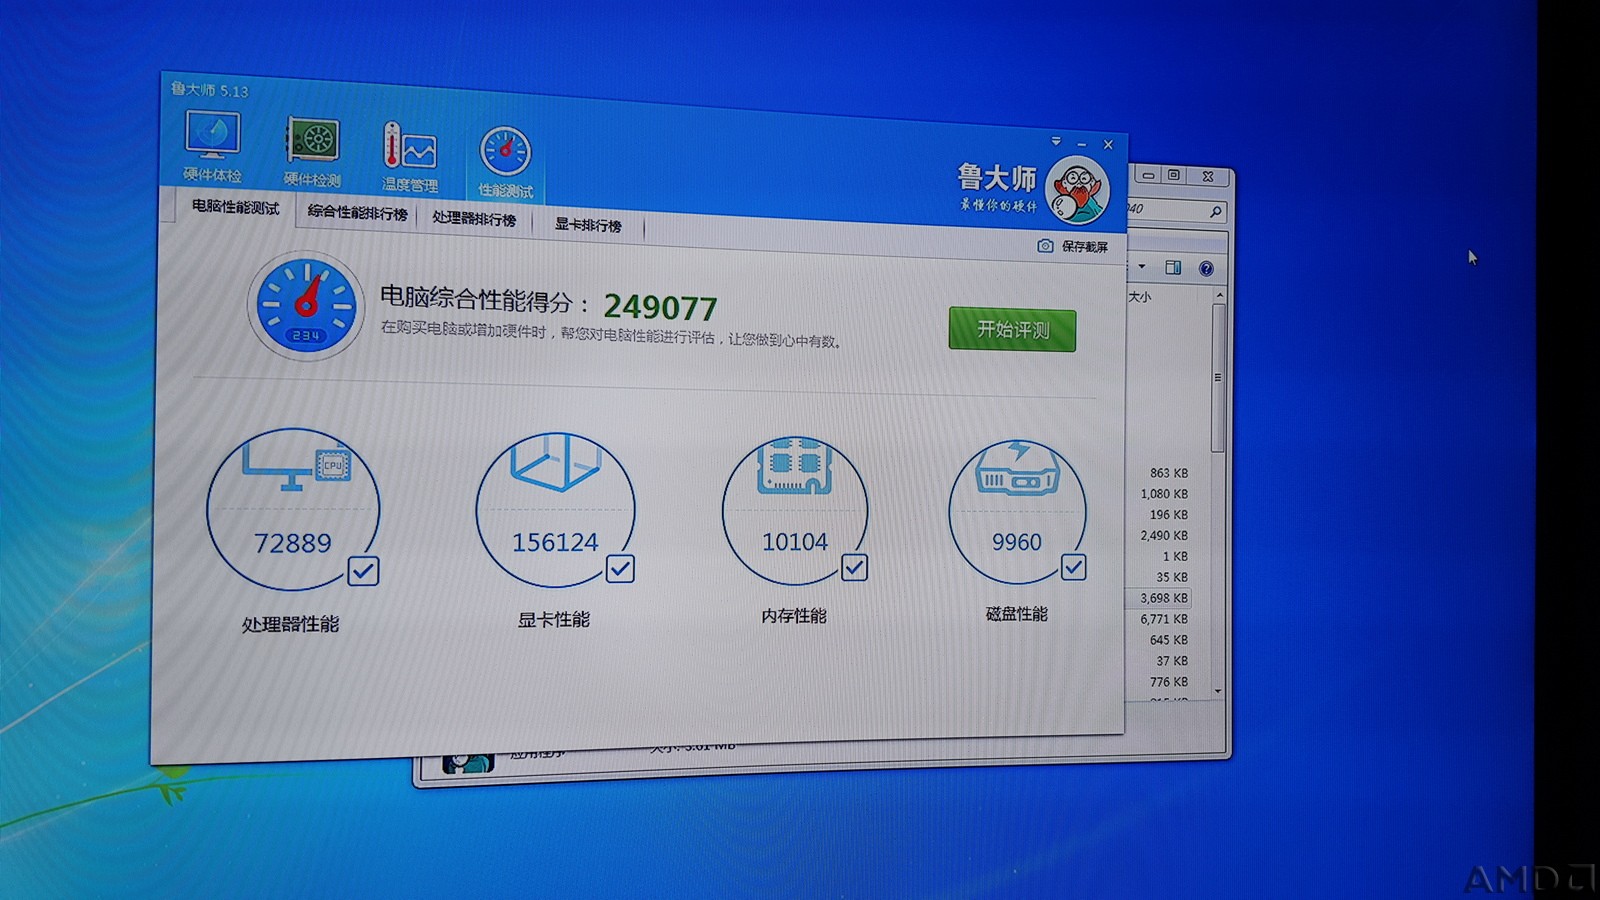Uncheck the 内存性能 (memory) test checkbox

pyautogui.click(x=854, y=567)
